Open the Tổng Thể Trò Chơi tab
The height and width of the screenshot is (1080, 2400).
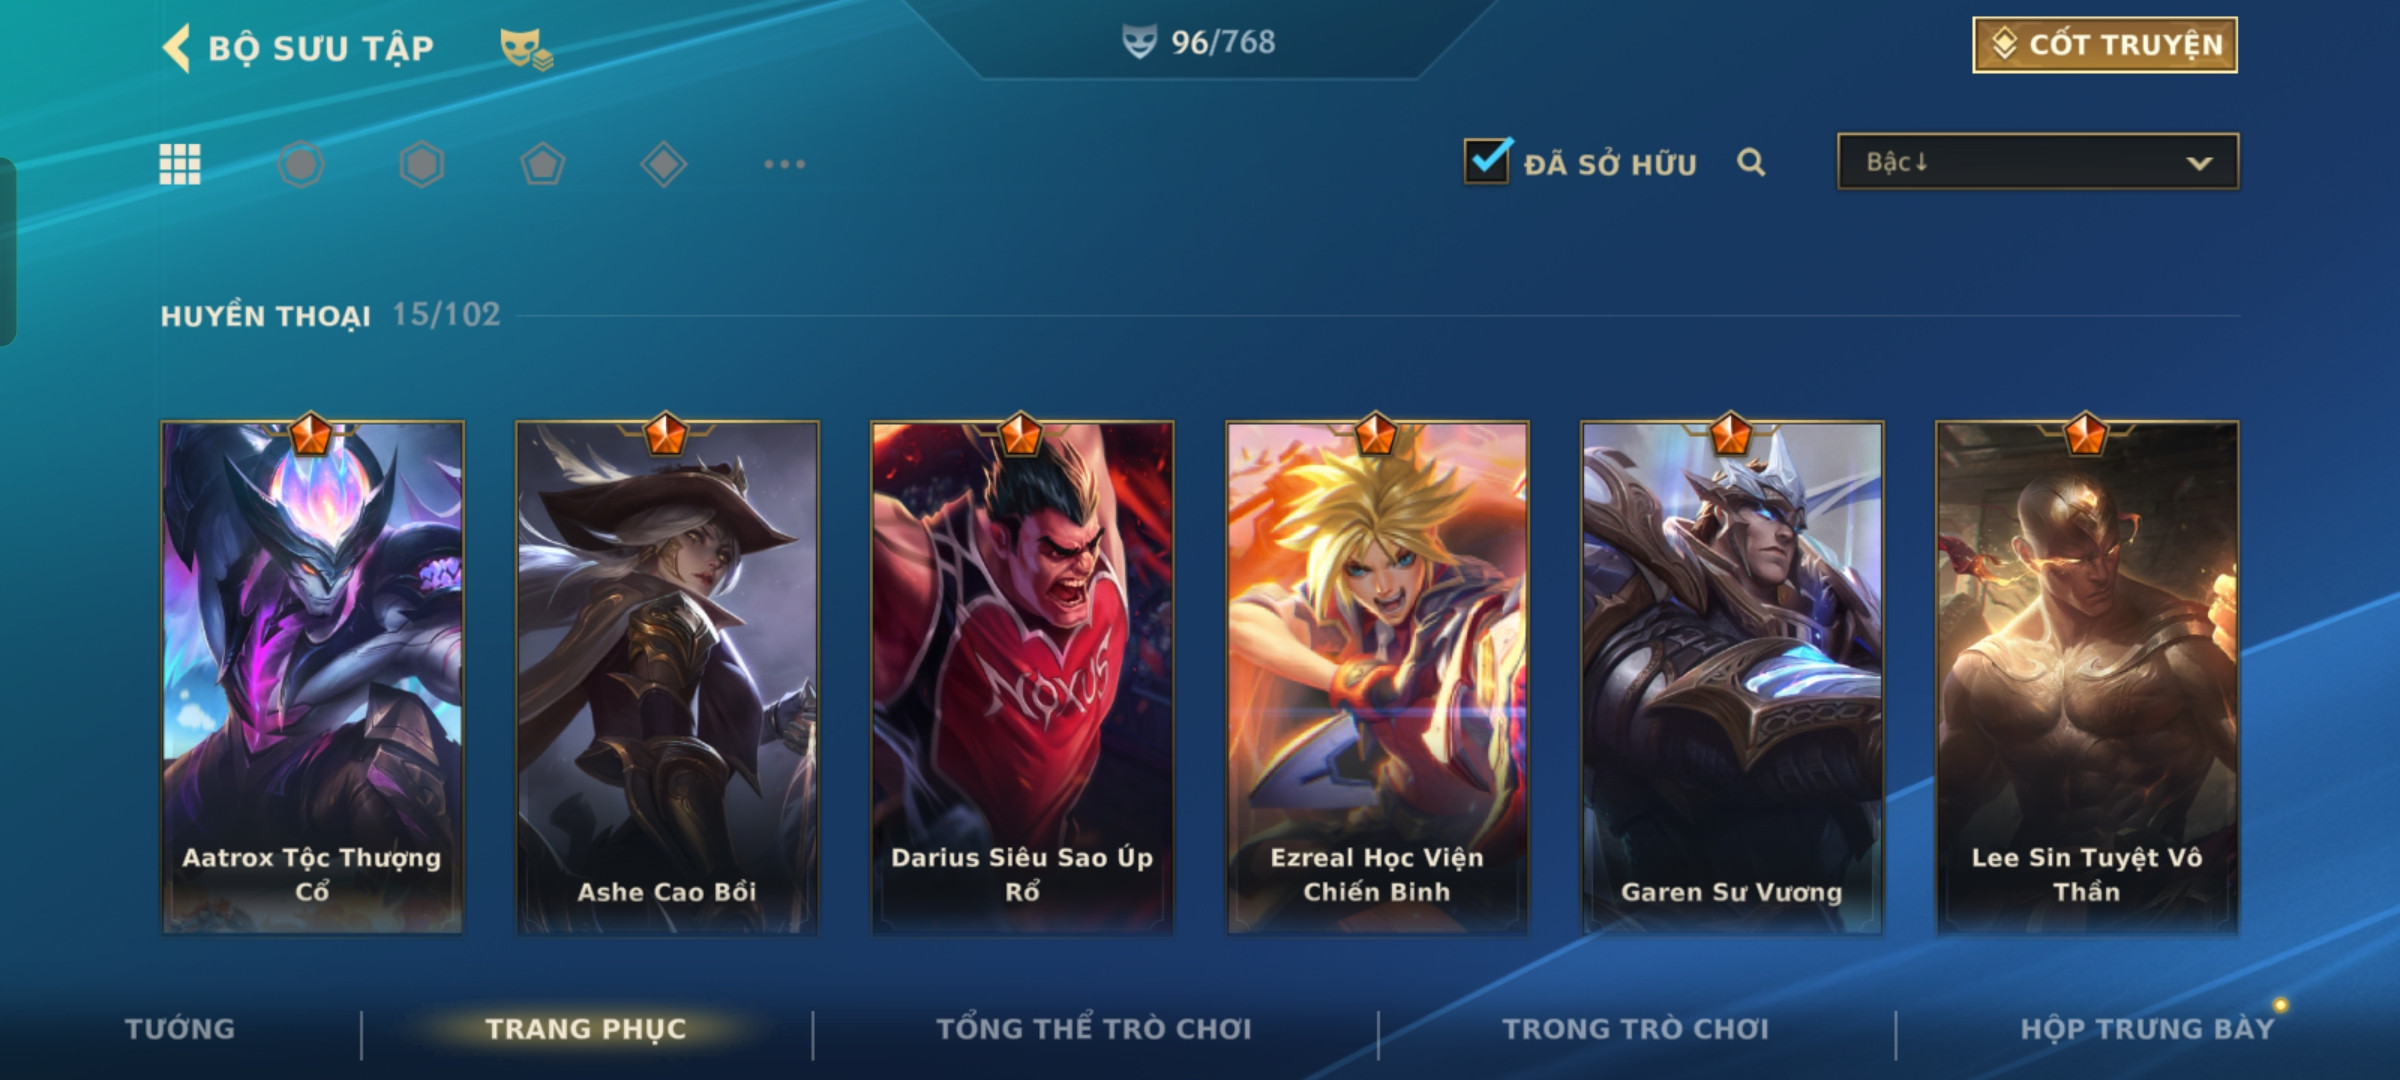(1094, 1029)
